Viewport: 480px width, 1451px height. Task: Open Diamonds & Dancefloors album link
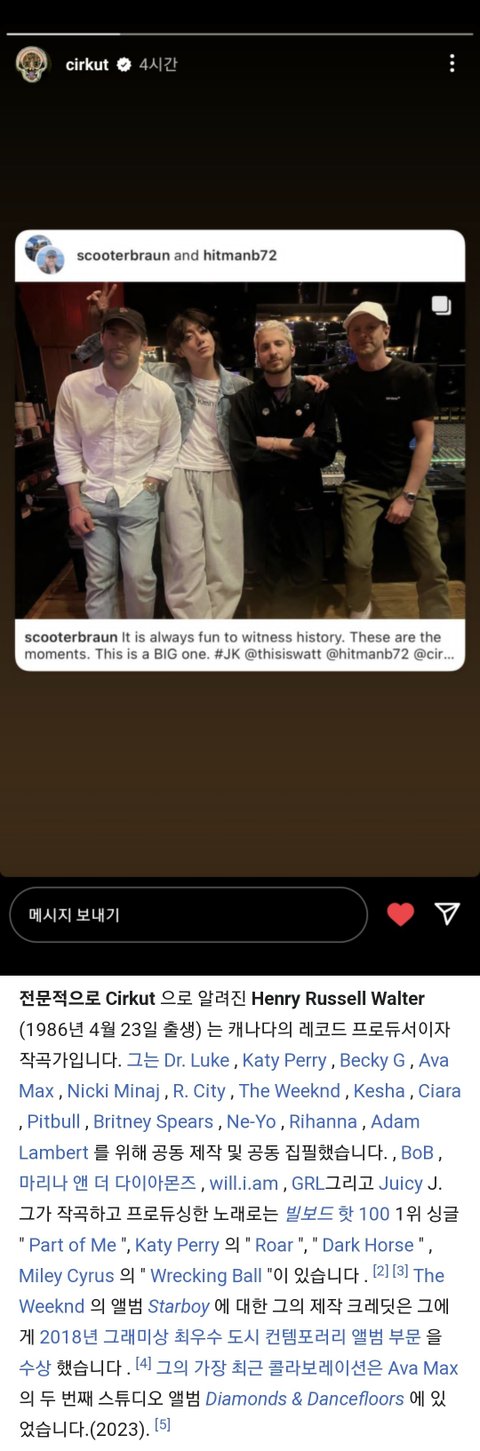click(304, 1400)
